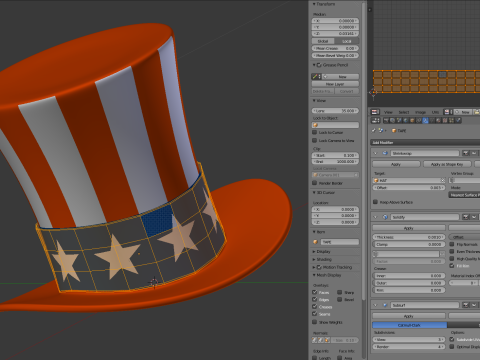Image resolution: width=480 pixels, height=360 pixels.
Task: Click New Layer in Grease Pencil
Action: point(335,84)
